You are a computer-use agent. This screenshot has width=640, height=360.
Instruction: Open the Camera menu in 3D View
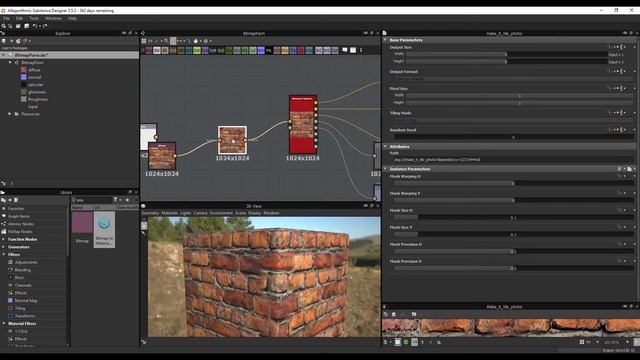(200, 213)
